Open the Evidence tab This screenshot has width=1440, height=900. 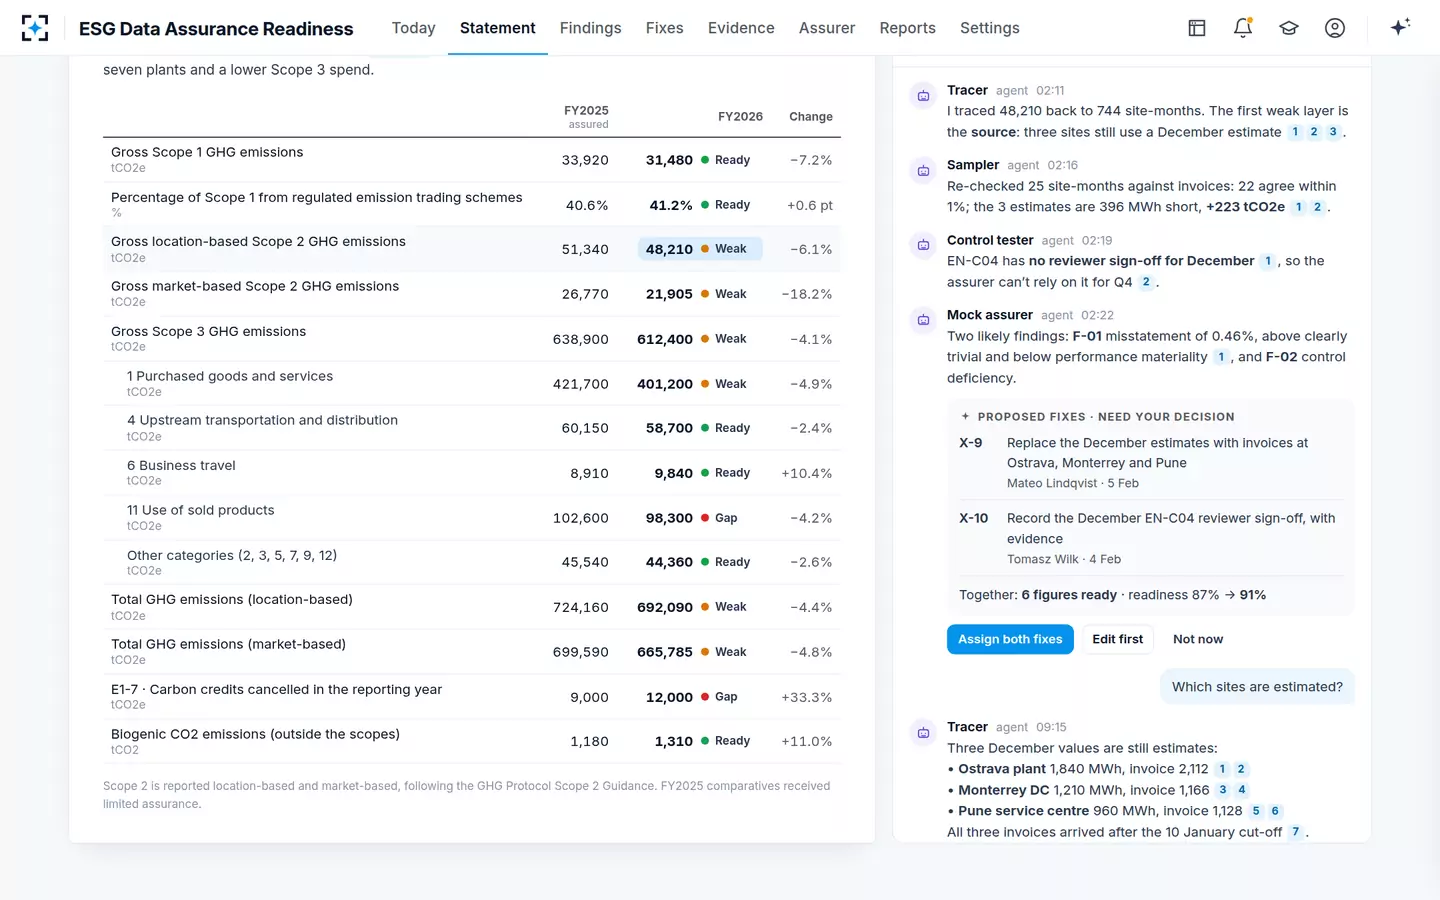click(741, 28)
